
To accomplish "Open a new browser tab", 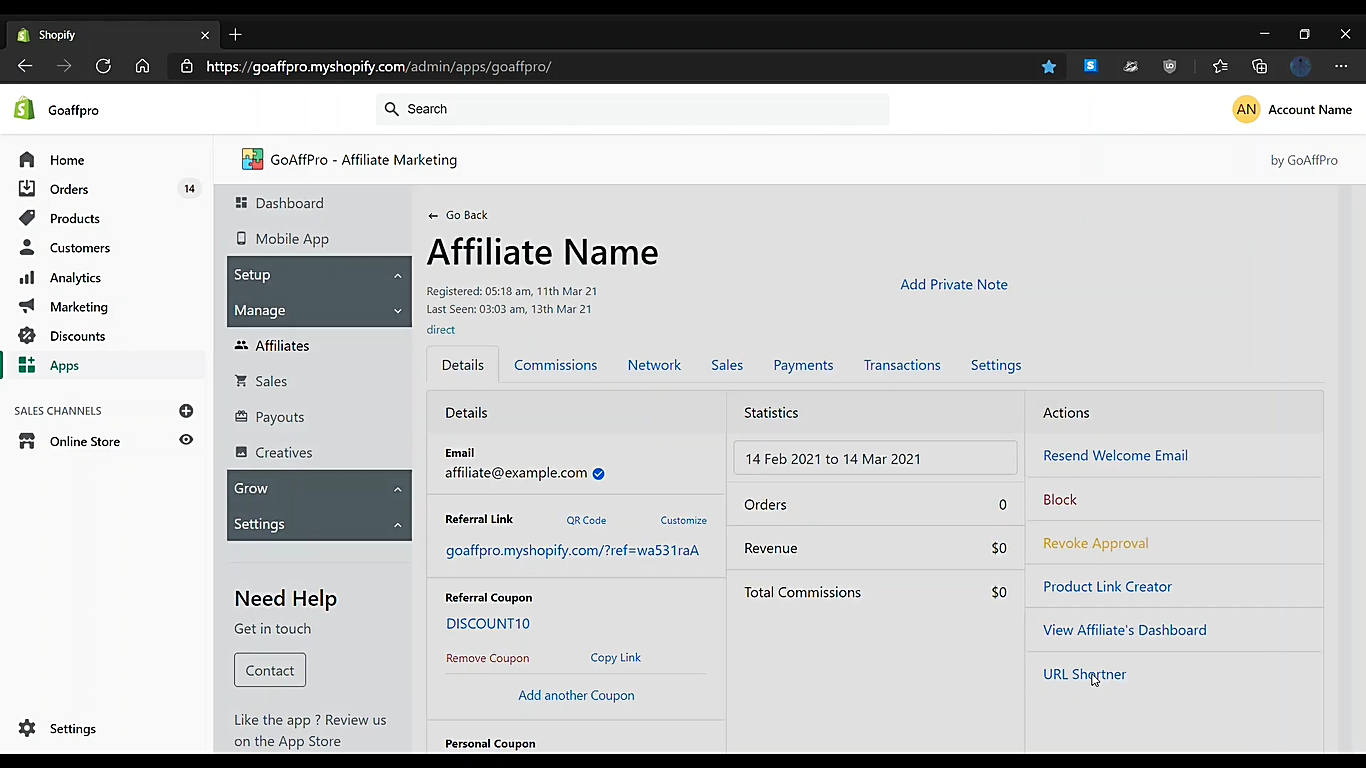I will (235, 35).
